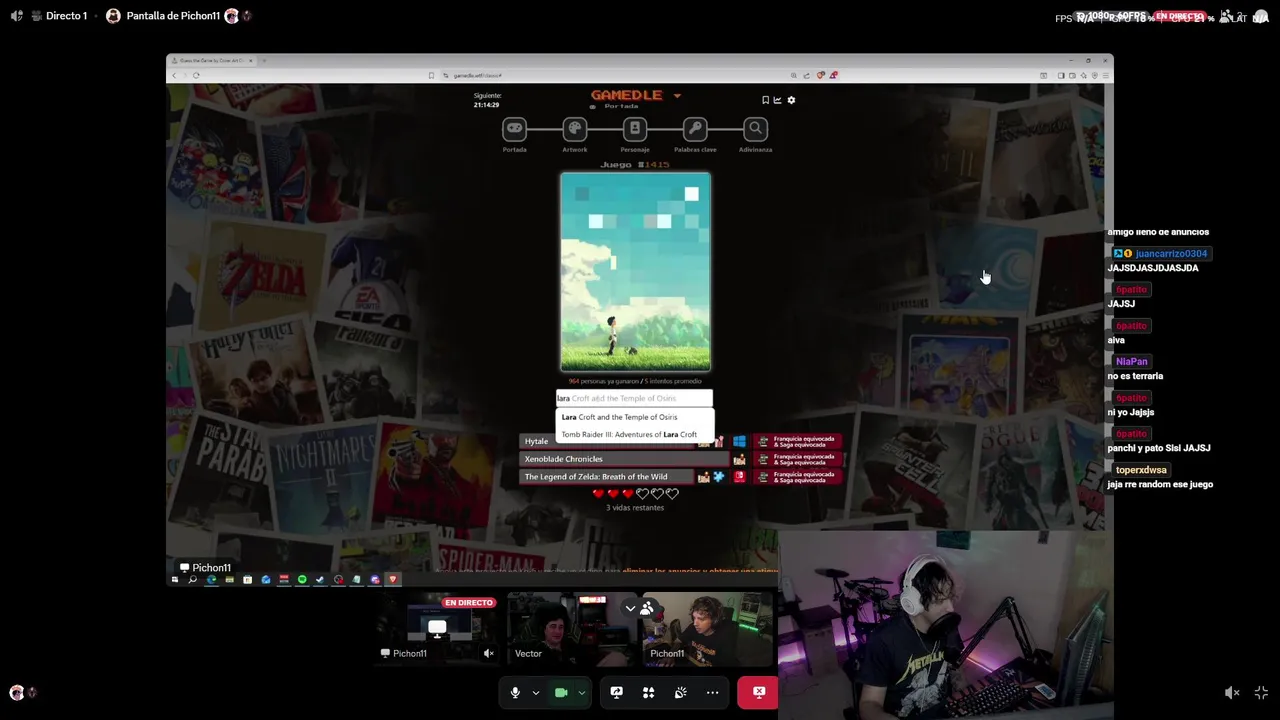The image size is (1280, 720).
Task: Open Microsoft Edge in the streamed taskbar
Action: (211, 579)
